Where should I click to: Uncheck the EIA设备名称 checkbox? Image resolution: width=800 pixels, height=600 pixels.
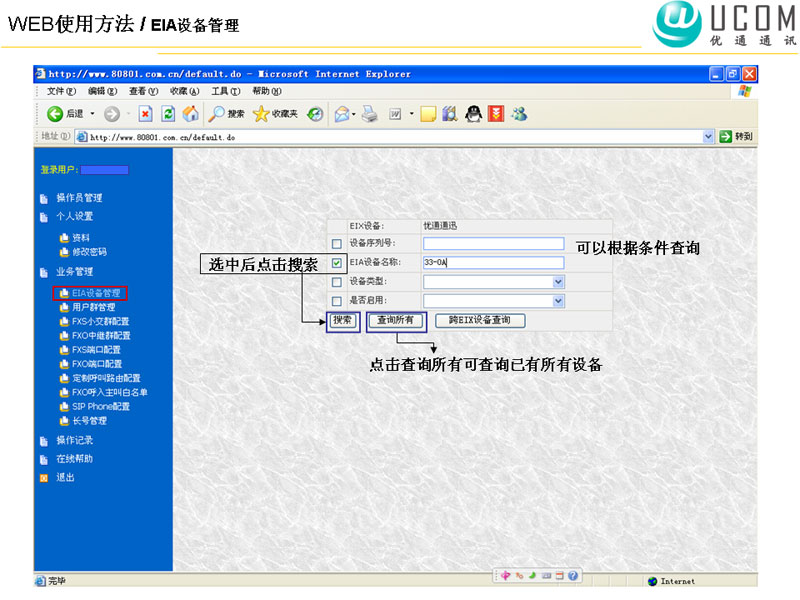click(337, 263)
